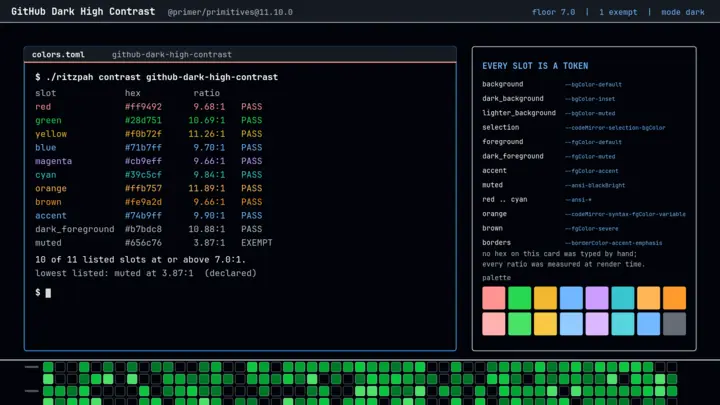Select the --ansi-* token
Viewport: 720px width, 405px height.
[578, 200]
